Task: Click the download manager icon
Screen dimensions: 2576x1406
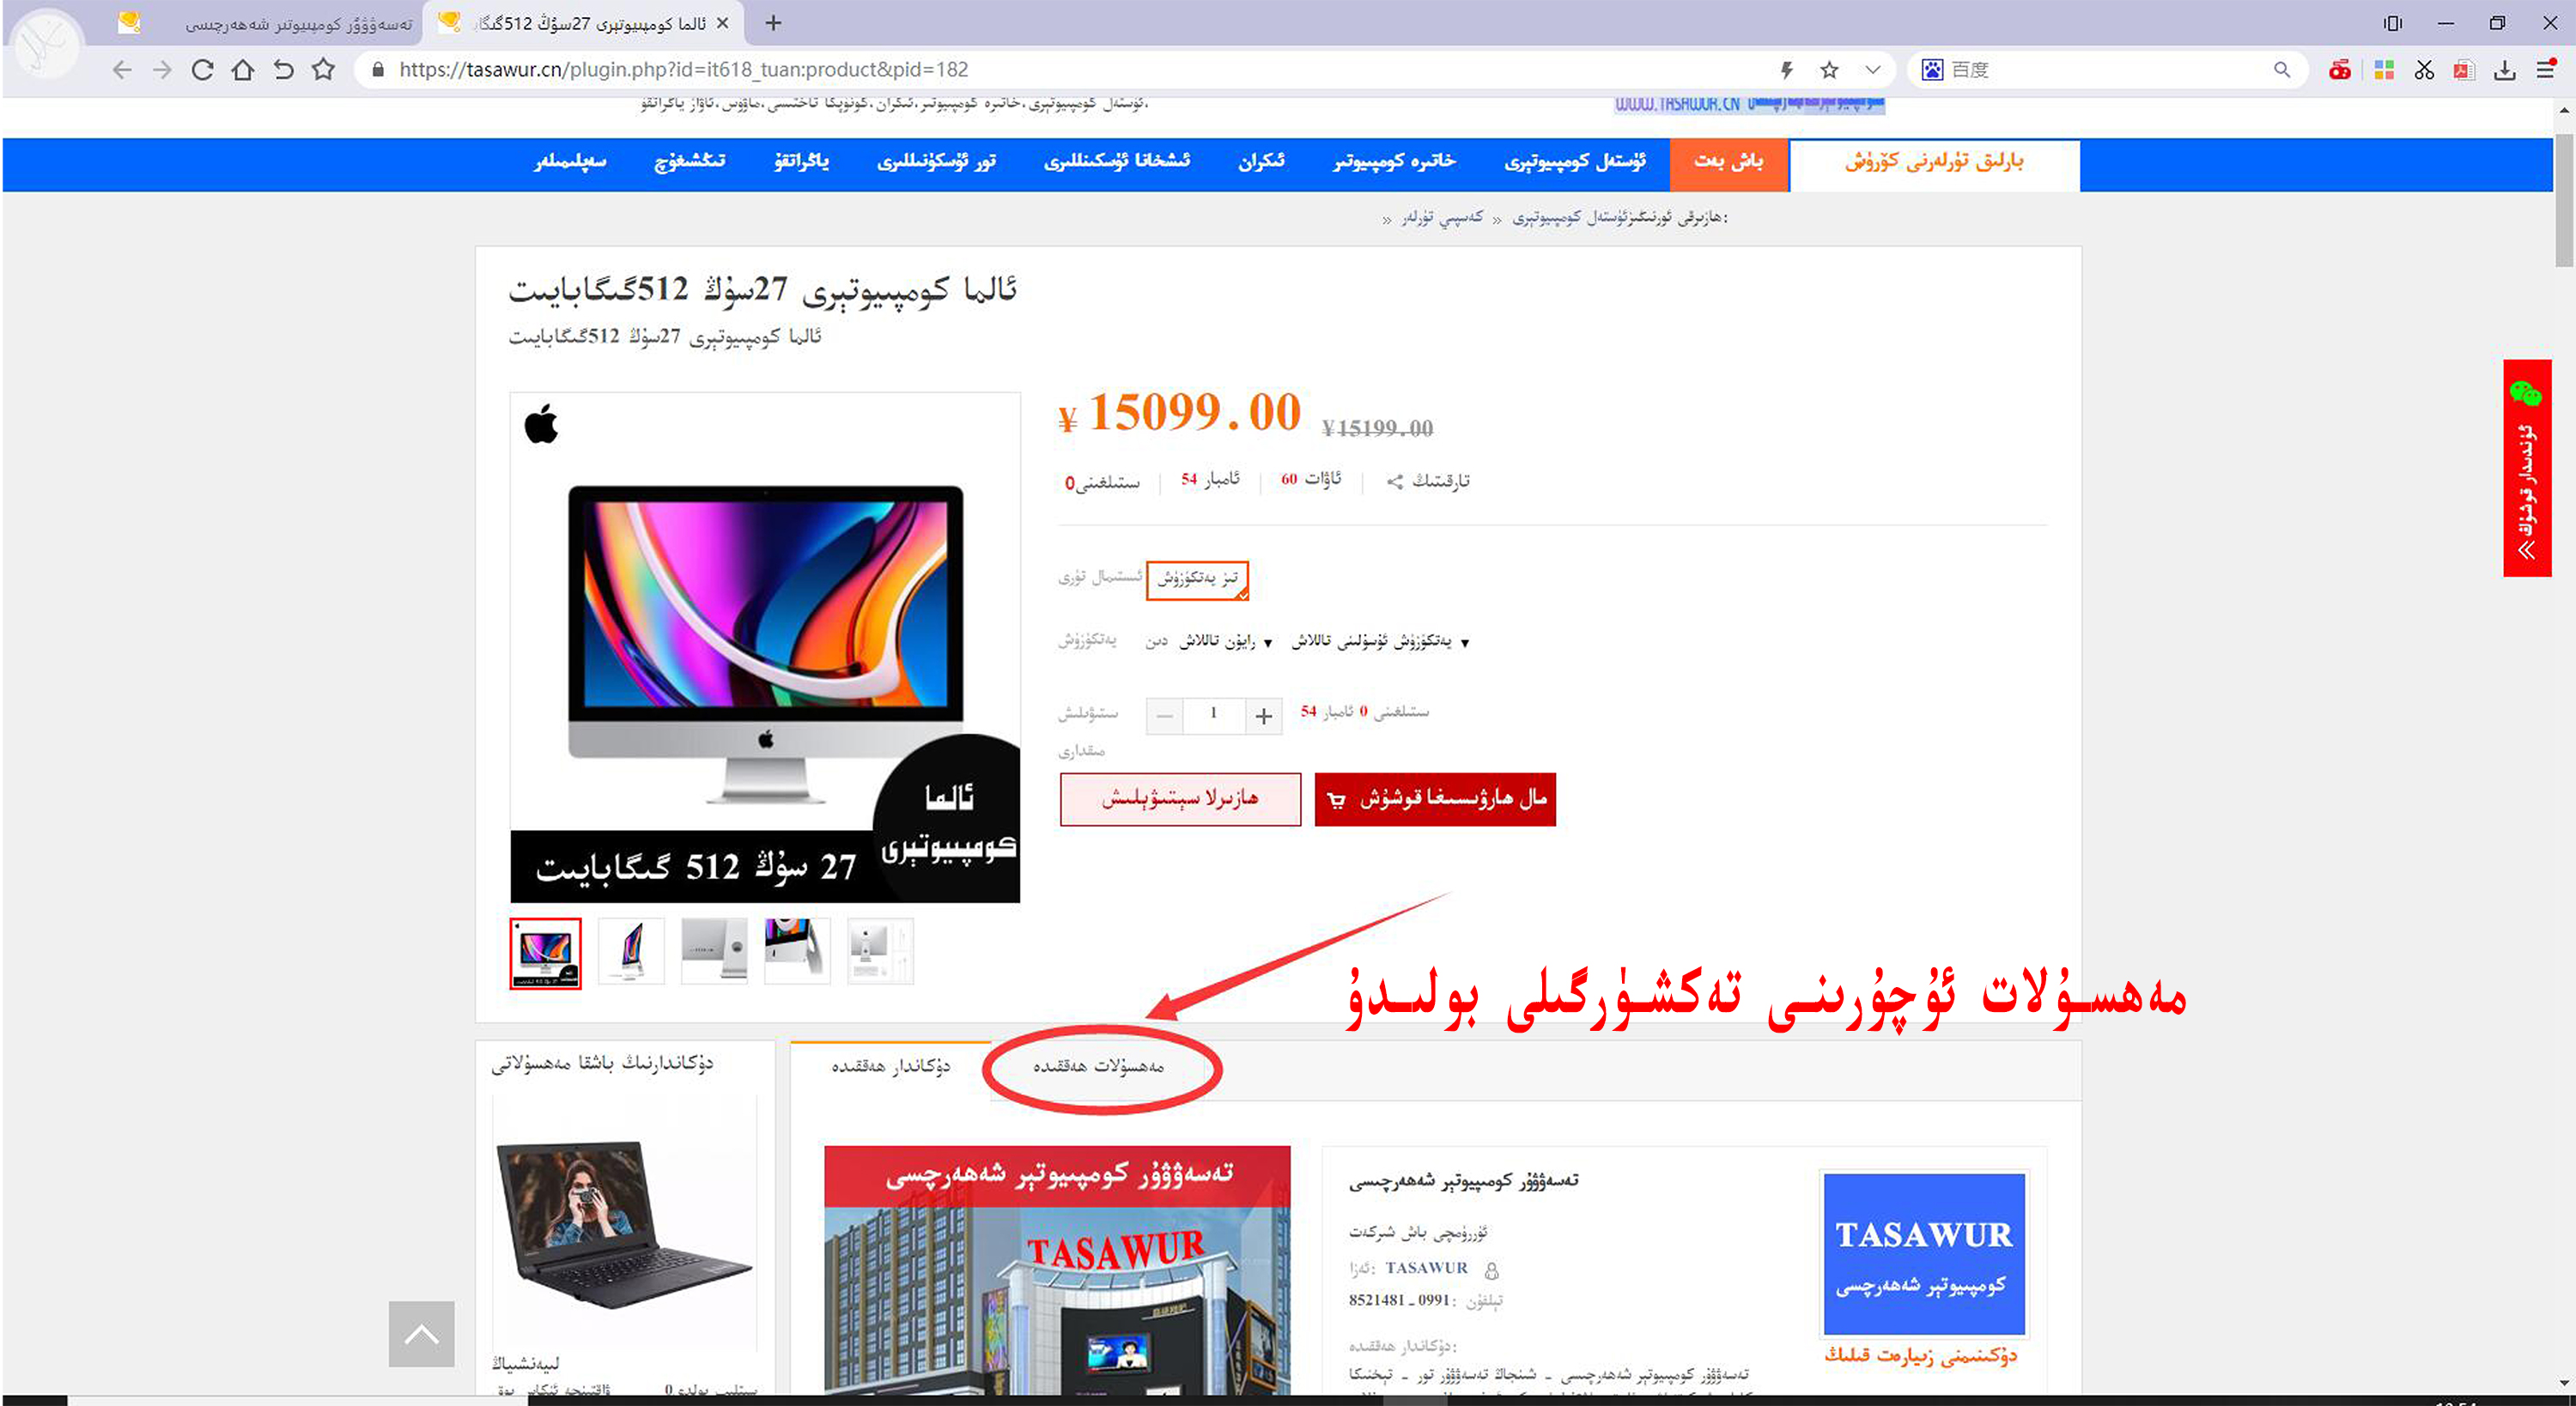Action: (2504, 70)
